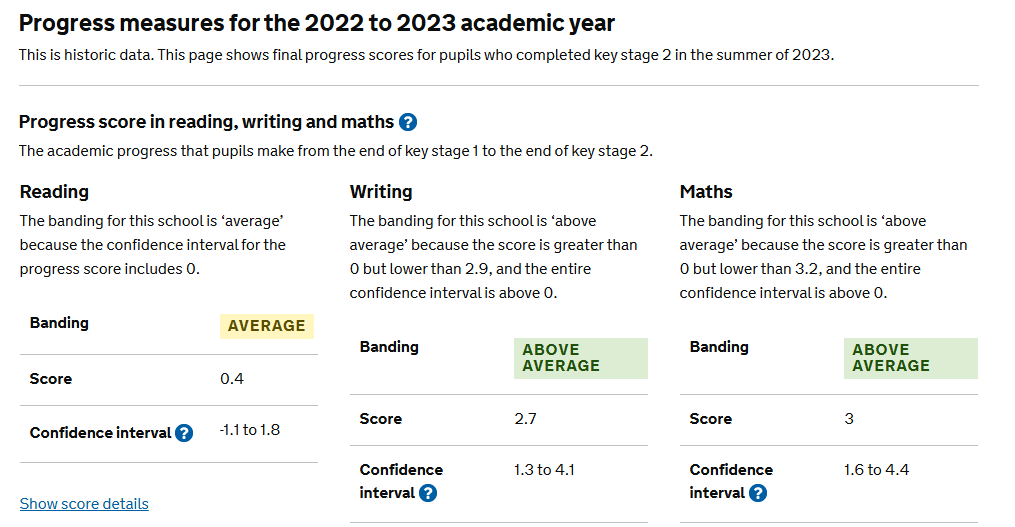Select the Writing section heading
The image size is (1015, 527).
pos(381,192)
